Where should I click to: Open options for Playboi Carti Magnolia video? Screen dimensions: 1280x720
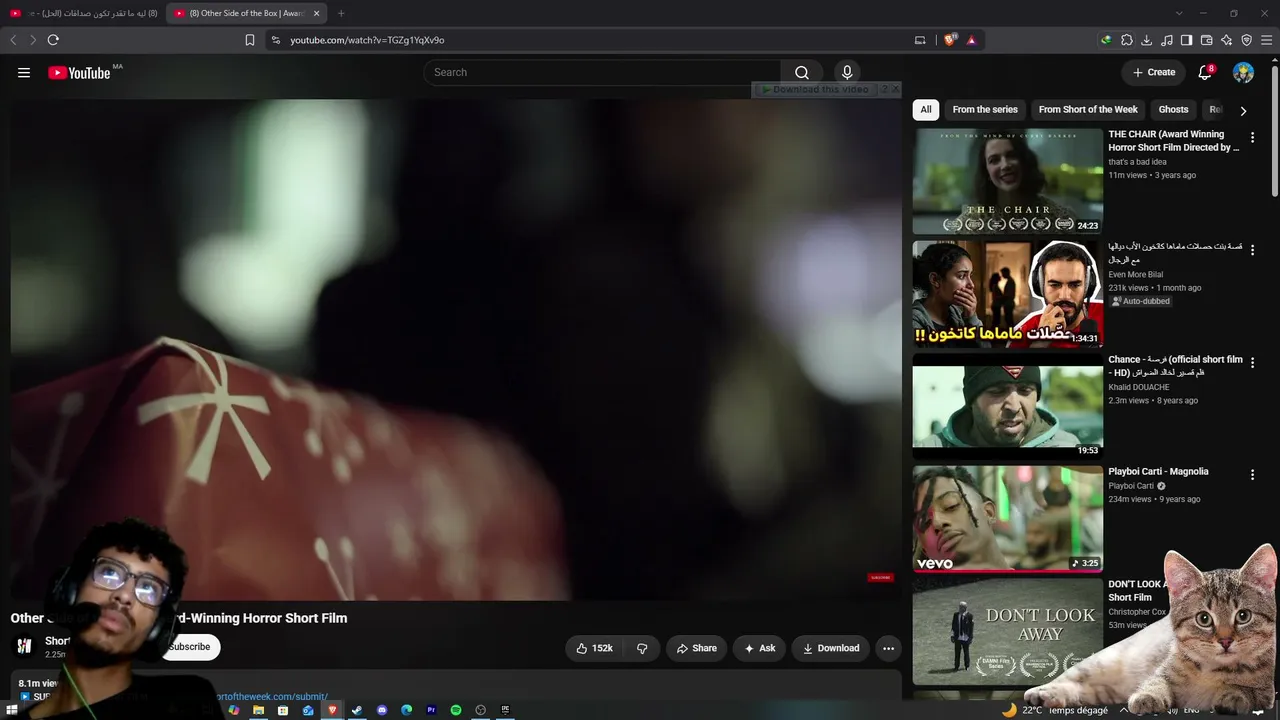pyautogui.click(x=1252, y=475)
